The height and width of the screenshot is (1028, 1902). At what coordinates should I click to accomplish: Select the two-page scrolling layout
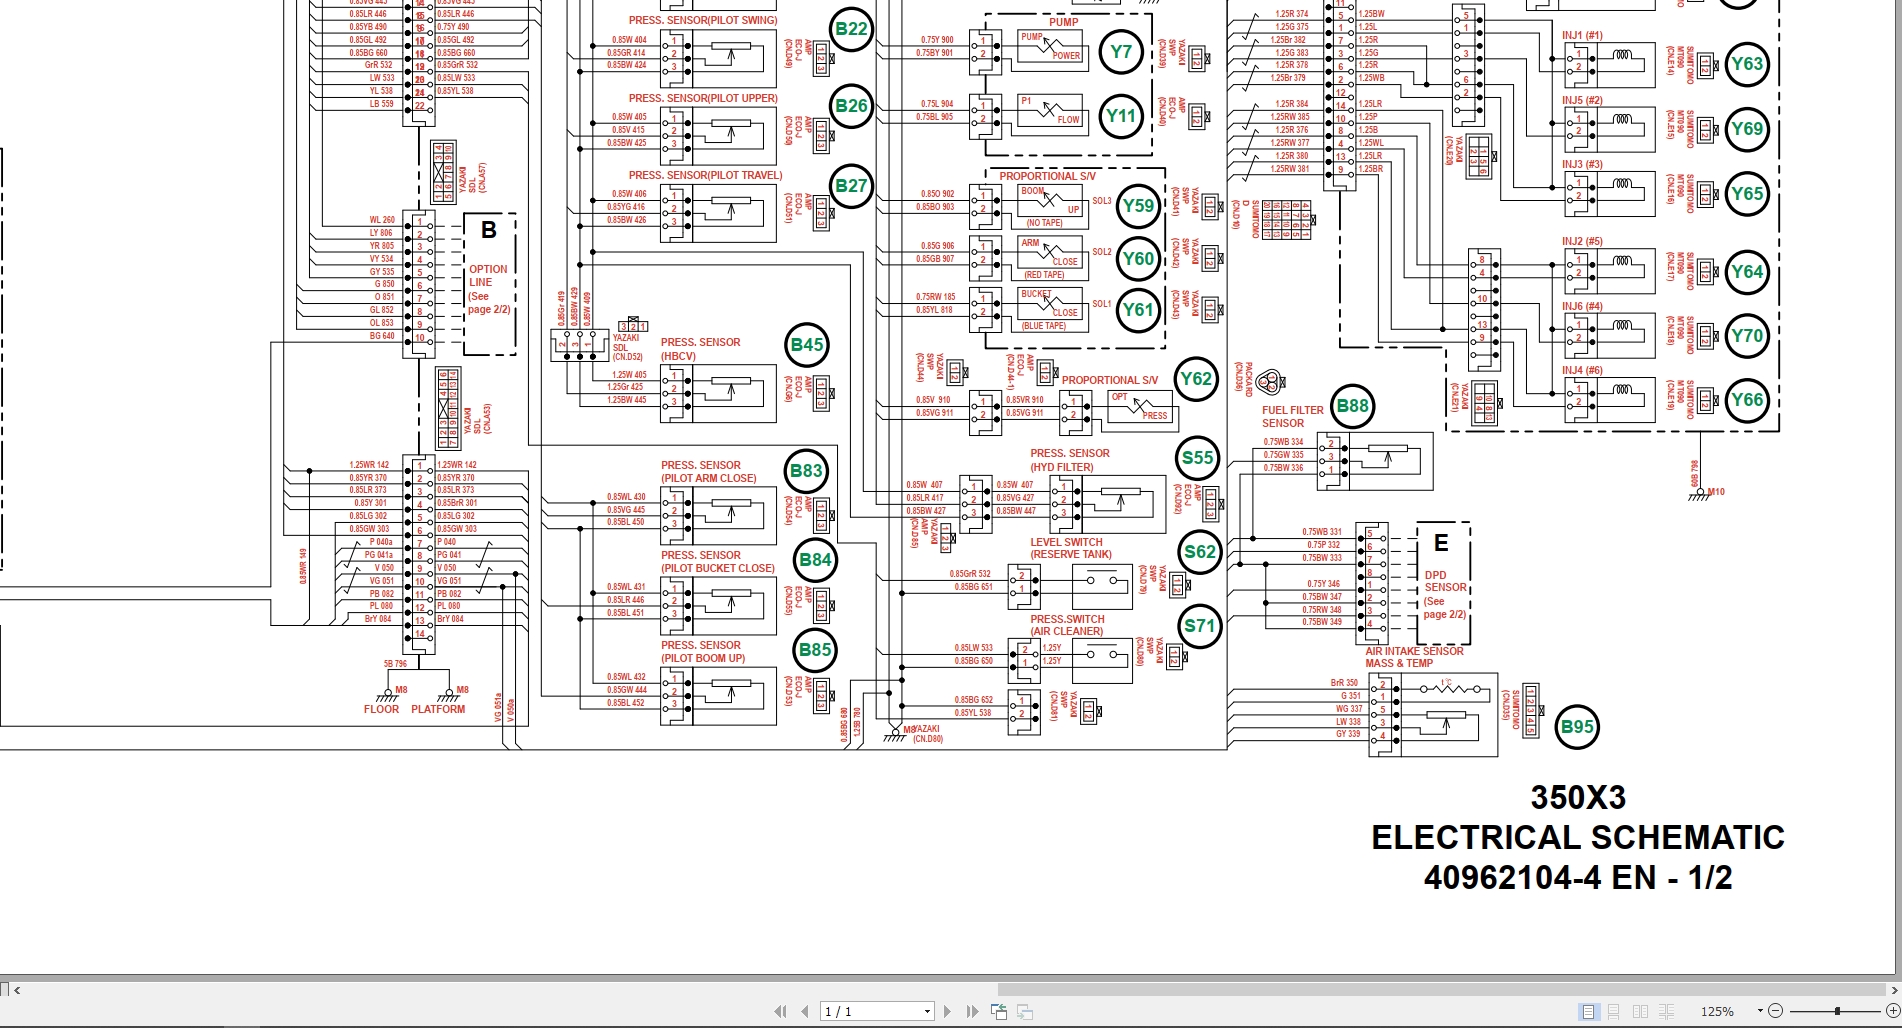click(1666, 1011)
